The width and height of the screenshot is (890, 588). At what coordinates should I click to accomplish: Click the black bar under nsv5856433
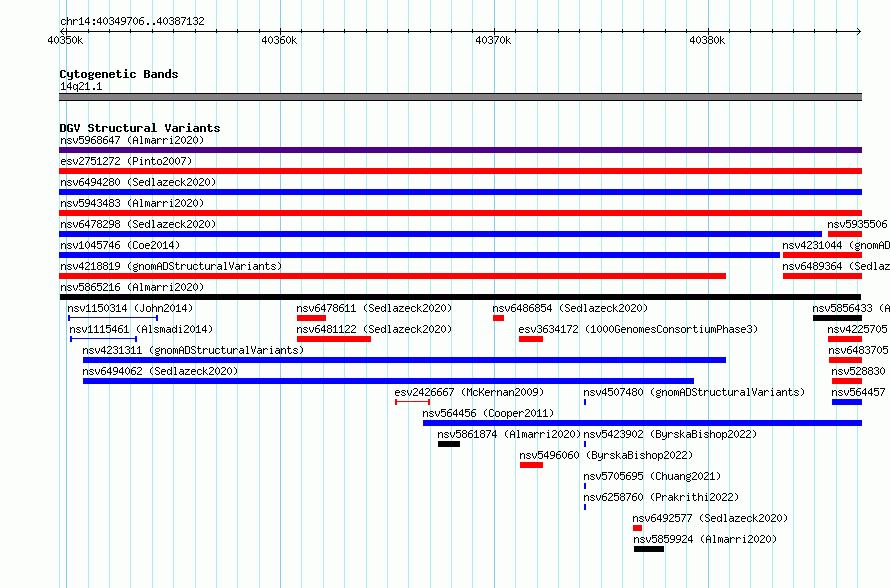(837, 318)
